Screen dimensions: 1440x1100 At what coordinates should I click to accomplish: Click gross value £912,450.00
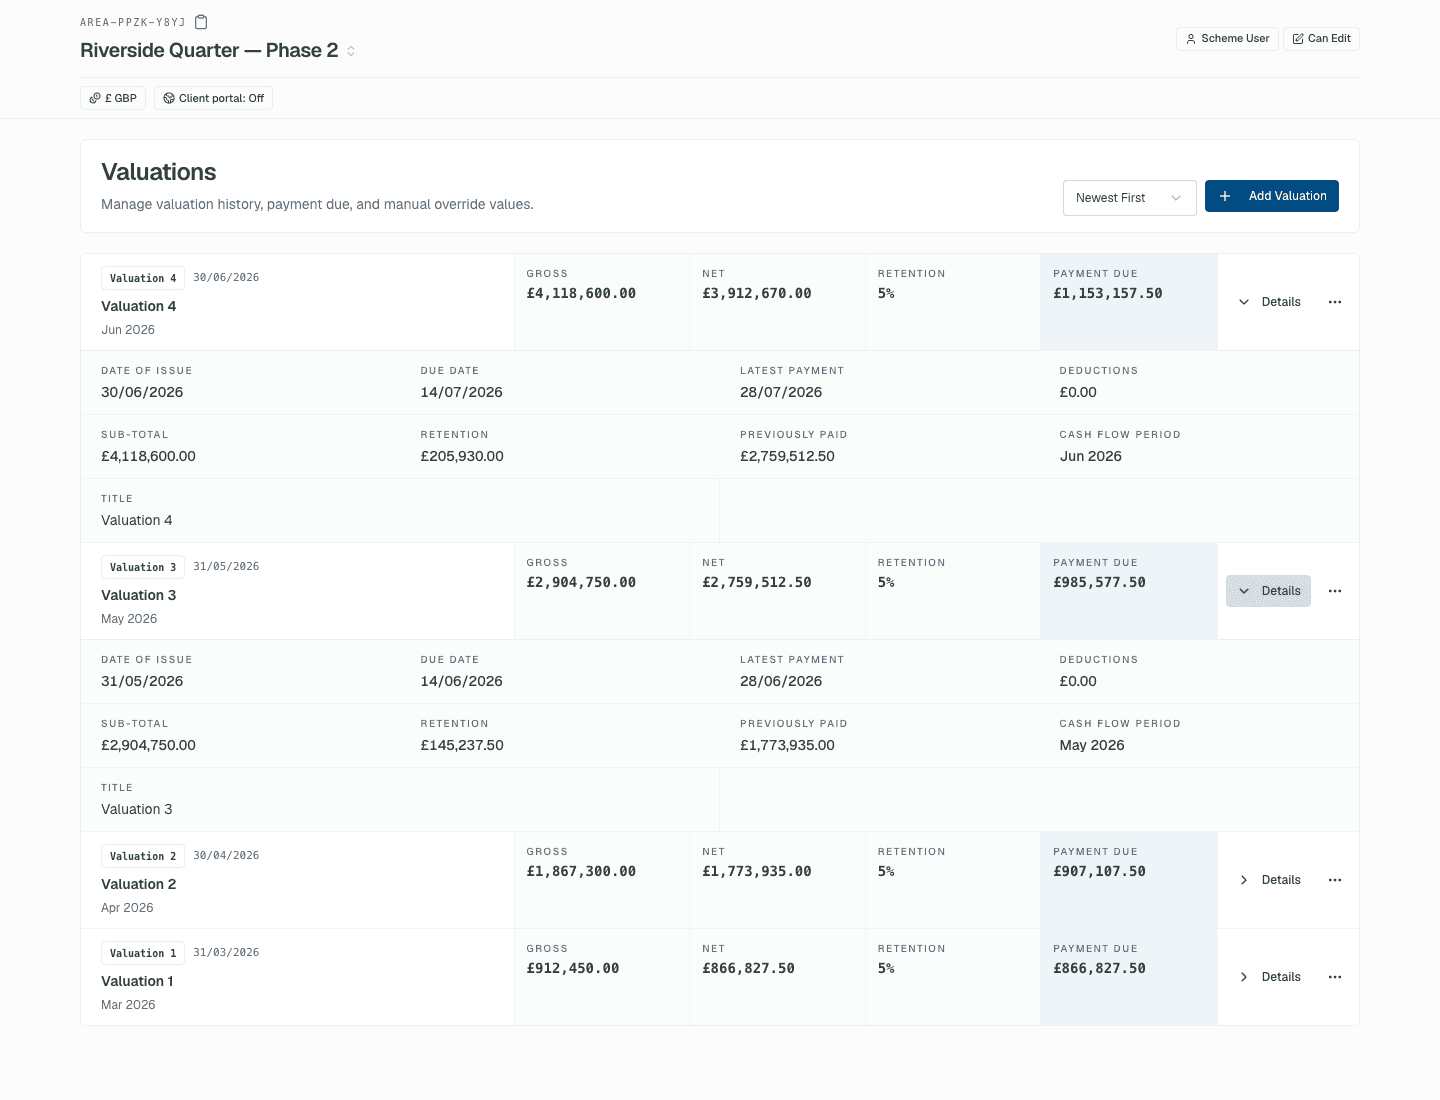(x=573, y=968)
